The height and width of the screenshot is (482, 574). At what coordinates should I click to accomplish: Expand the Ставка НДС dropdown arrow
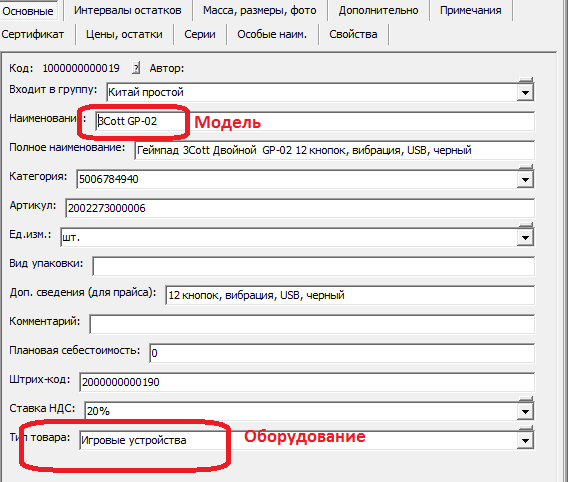point(525,412)
